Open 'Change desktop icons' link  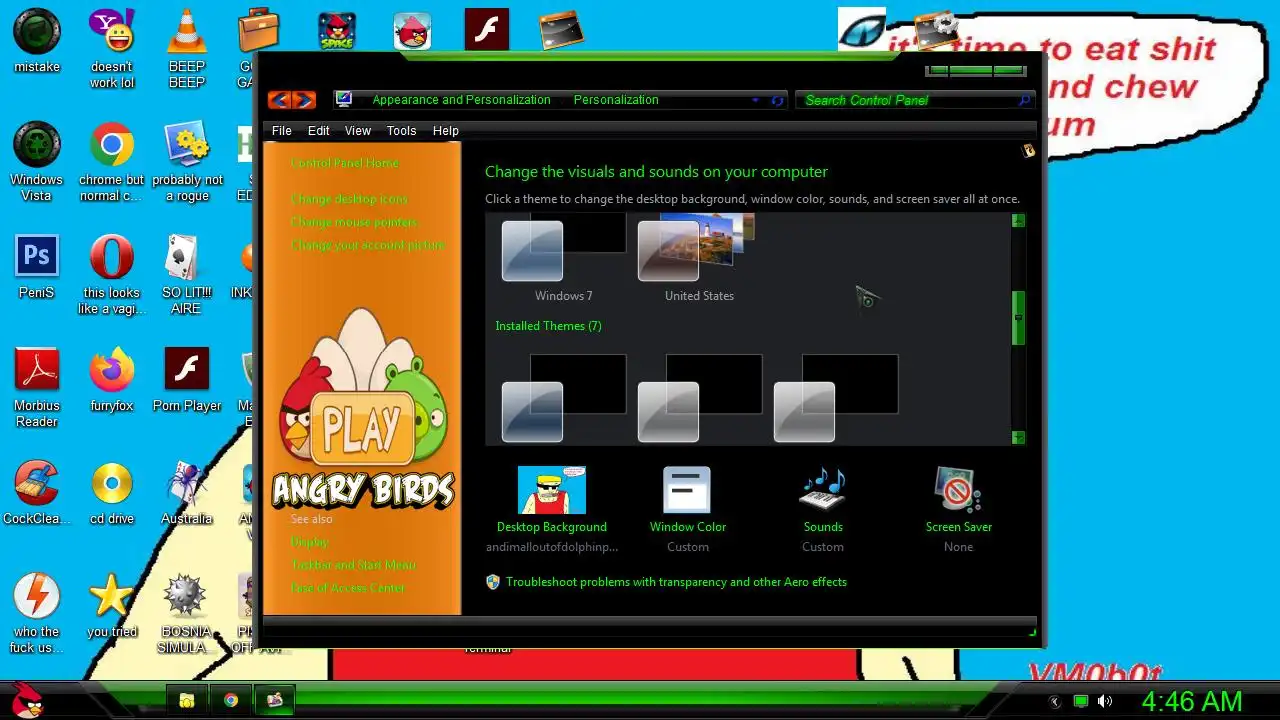click(349, 199)
